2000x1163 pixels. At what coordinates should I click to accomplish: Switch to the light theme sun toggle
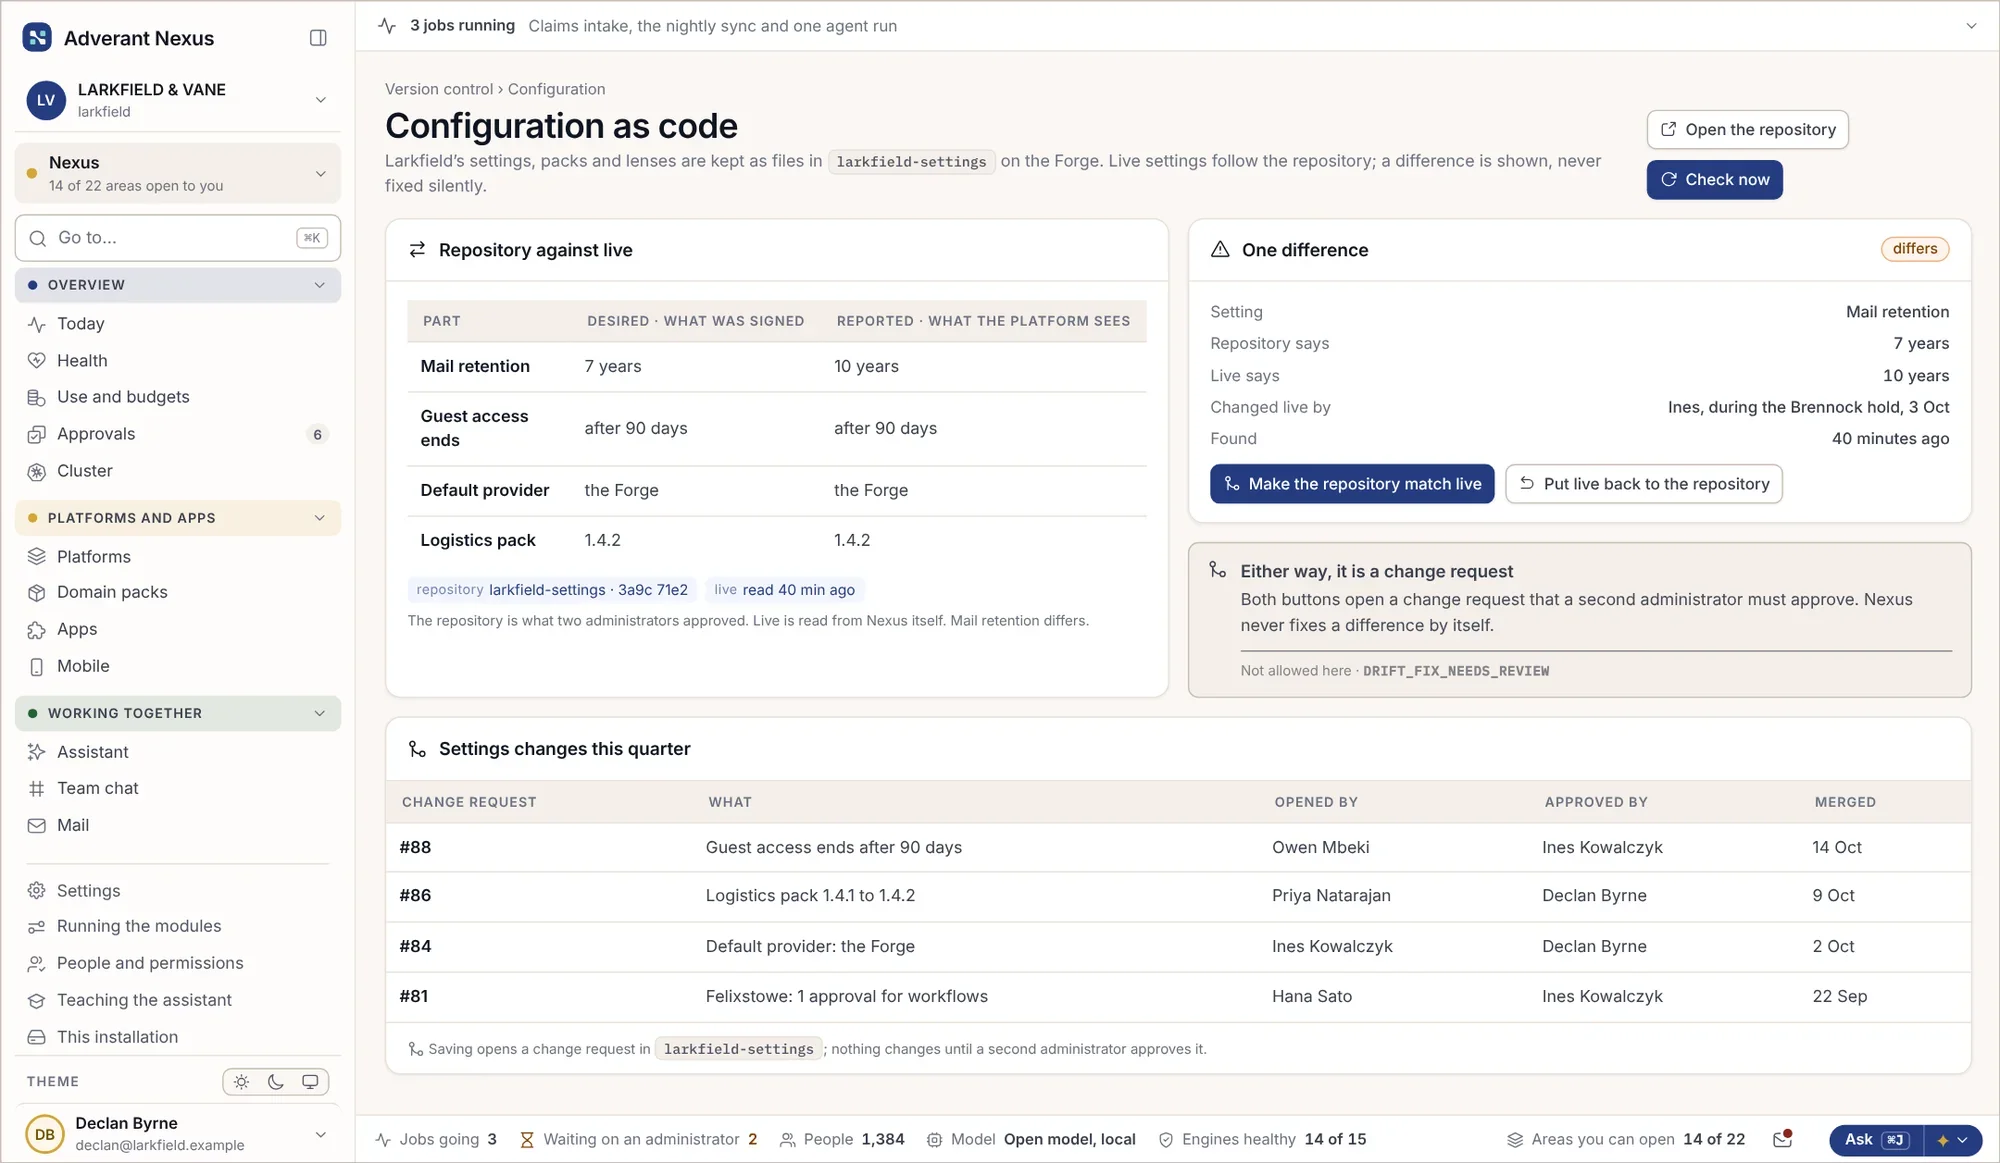[241, 1082]
